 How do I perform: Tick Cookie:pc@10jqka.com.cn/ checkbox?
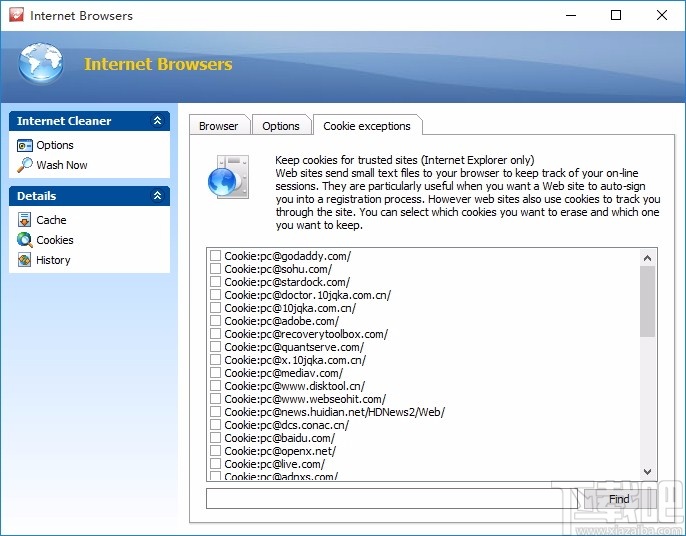click(215, 308)
